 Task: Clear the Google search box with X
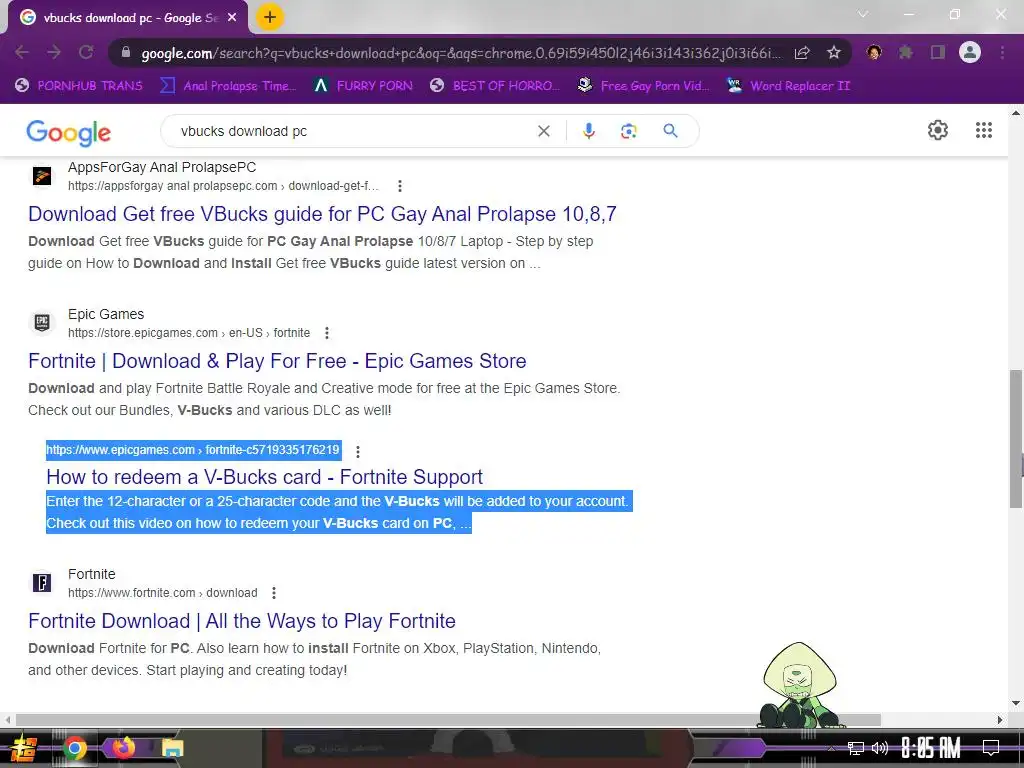point(543,131)
